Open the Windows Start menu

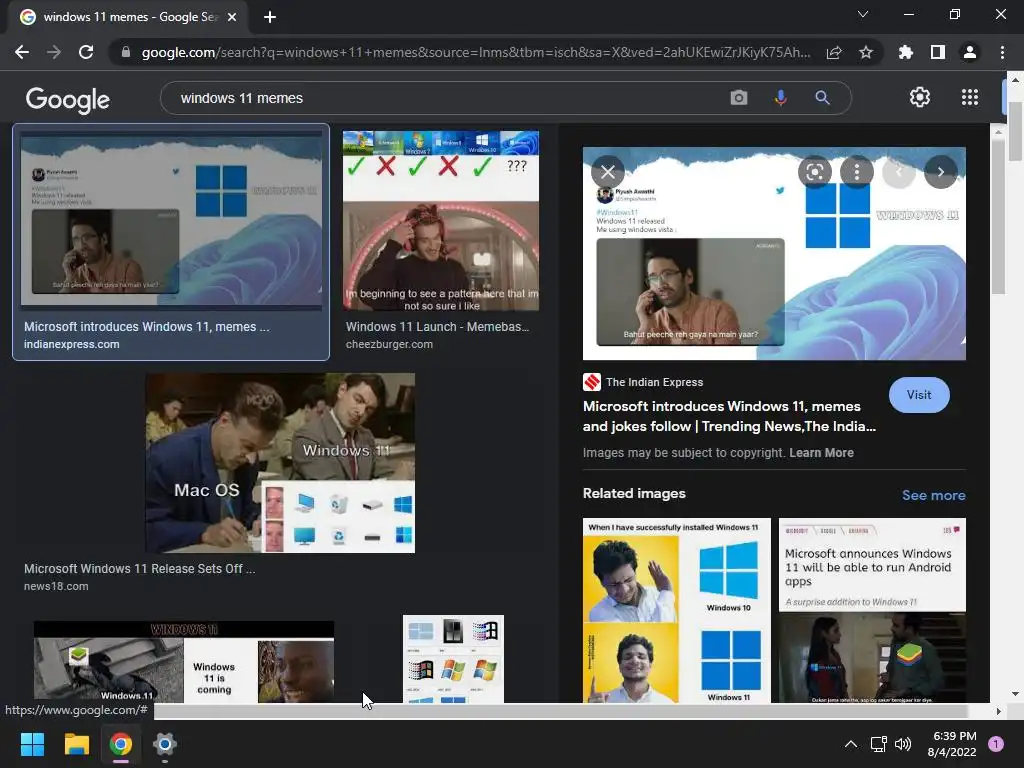pos(32,744)
